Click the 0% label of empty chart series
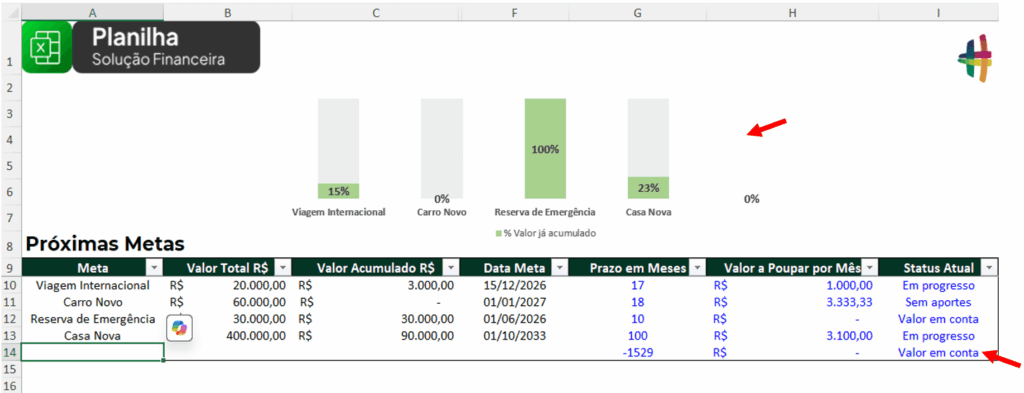This screenshot has width=1024, height=393. pyautogui.click(x=752, y=199)
